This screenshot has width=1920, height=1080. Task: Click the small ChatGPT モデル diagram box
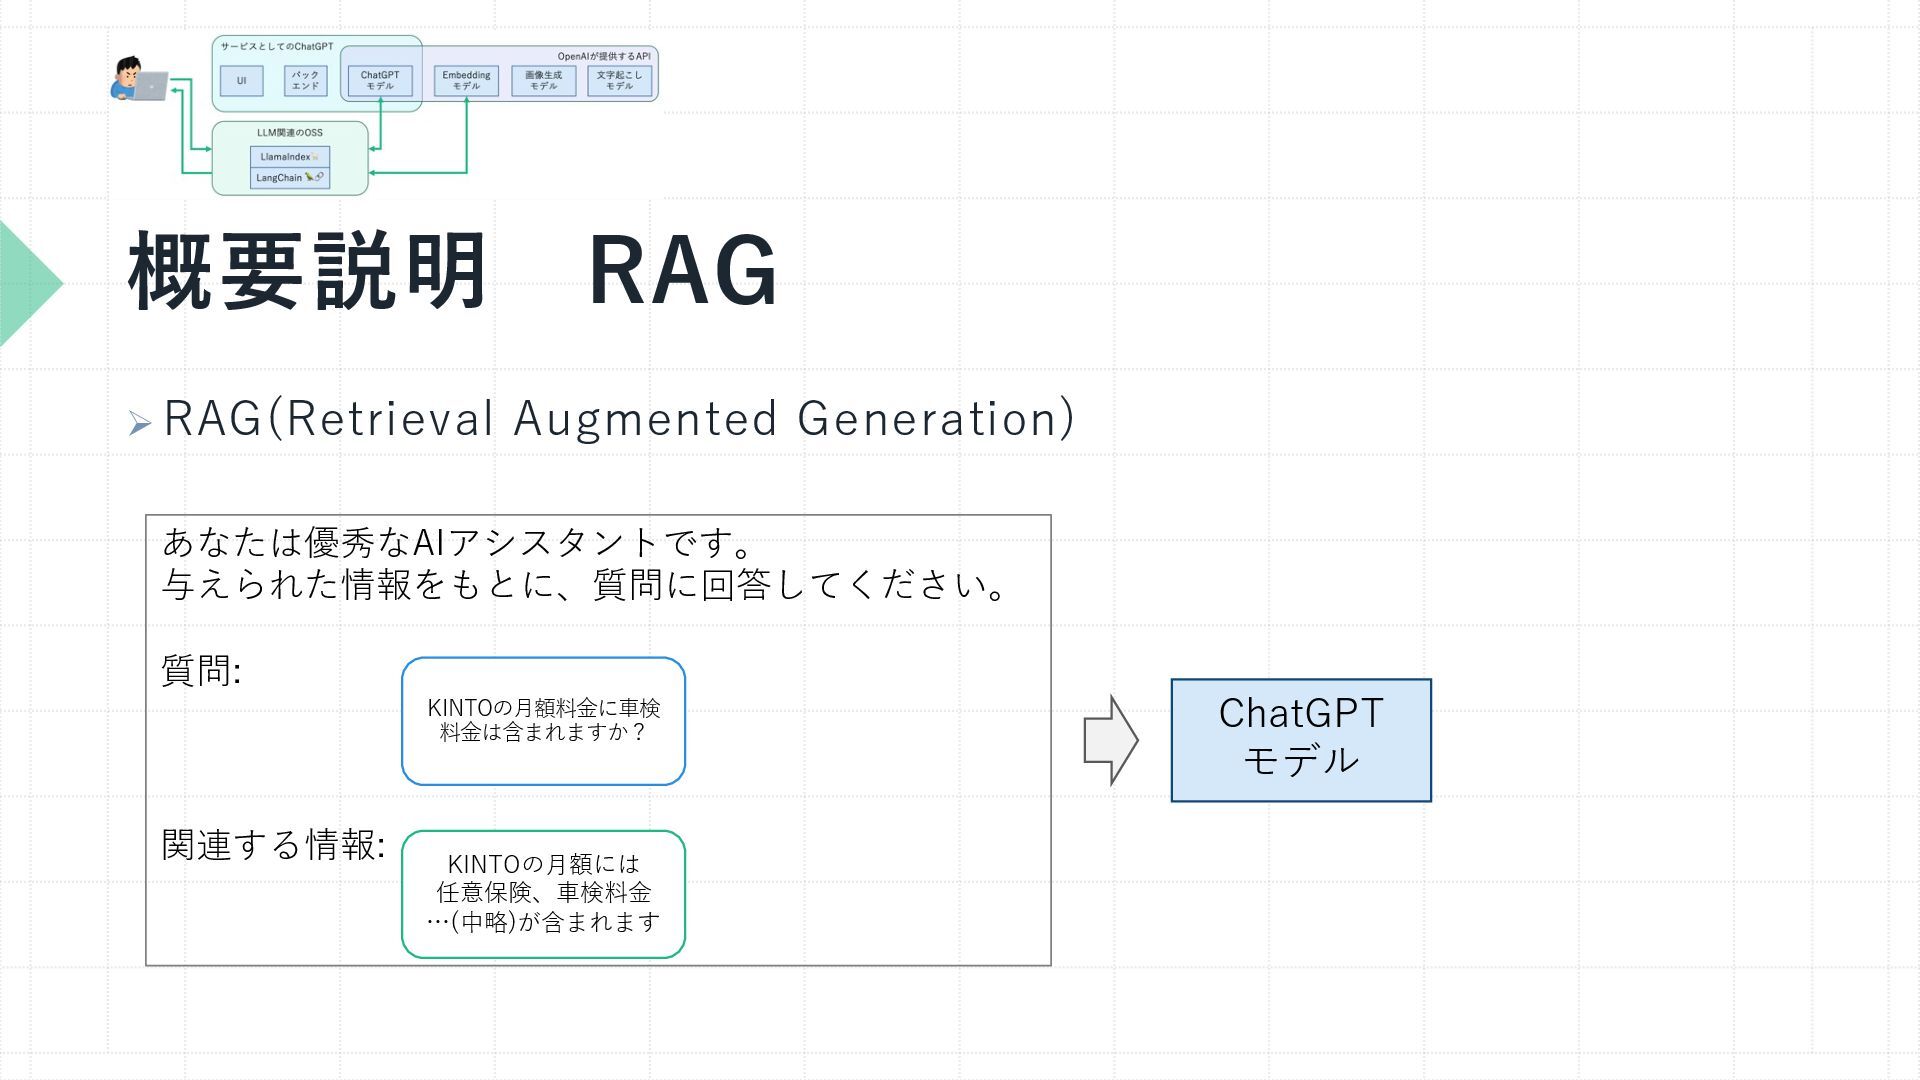(x=380, y=81)
